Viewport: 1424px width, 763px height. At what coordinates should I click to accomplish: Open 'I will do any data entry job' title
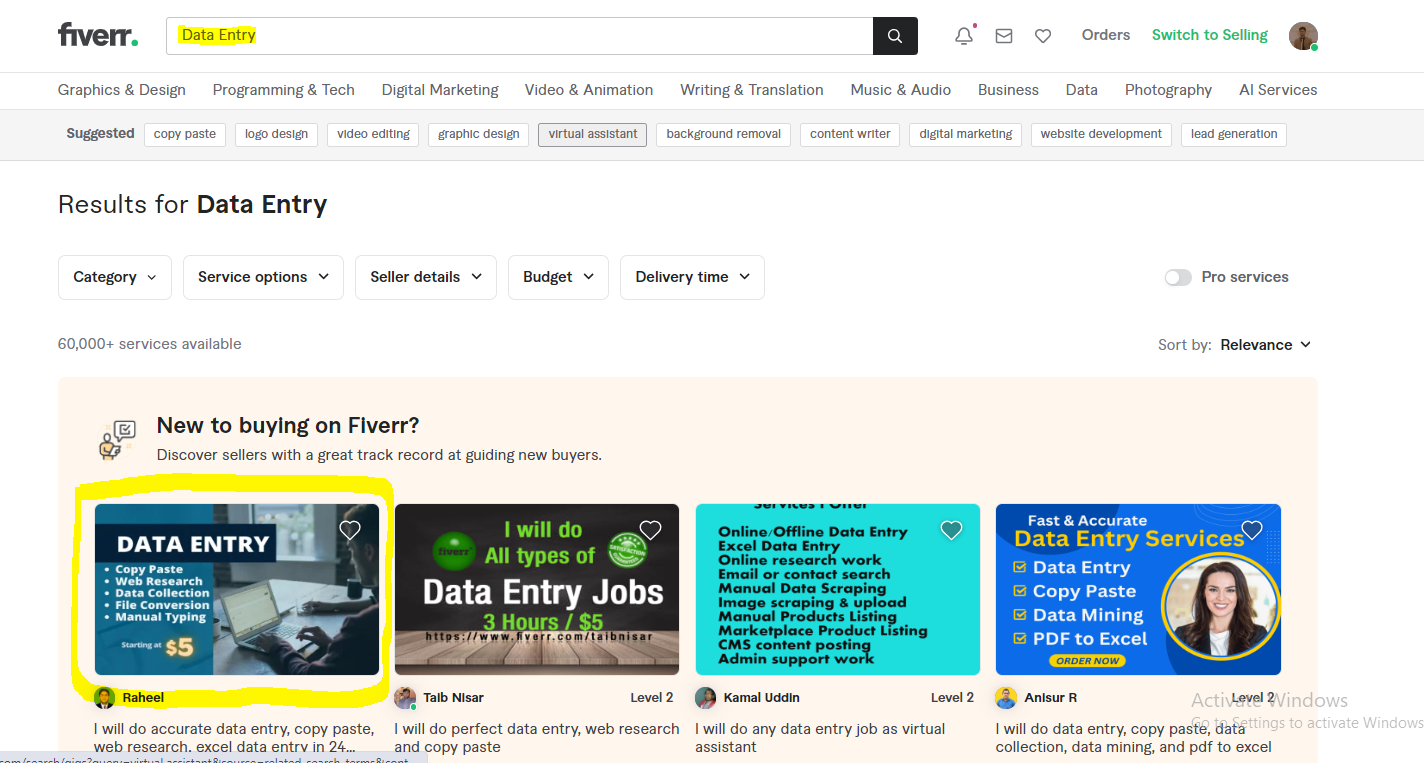[x=820, y=738]
